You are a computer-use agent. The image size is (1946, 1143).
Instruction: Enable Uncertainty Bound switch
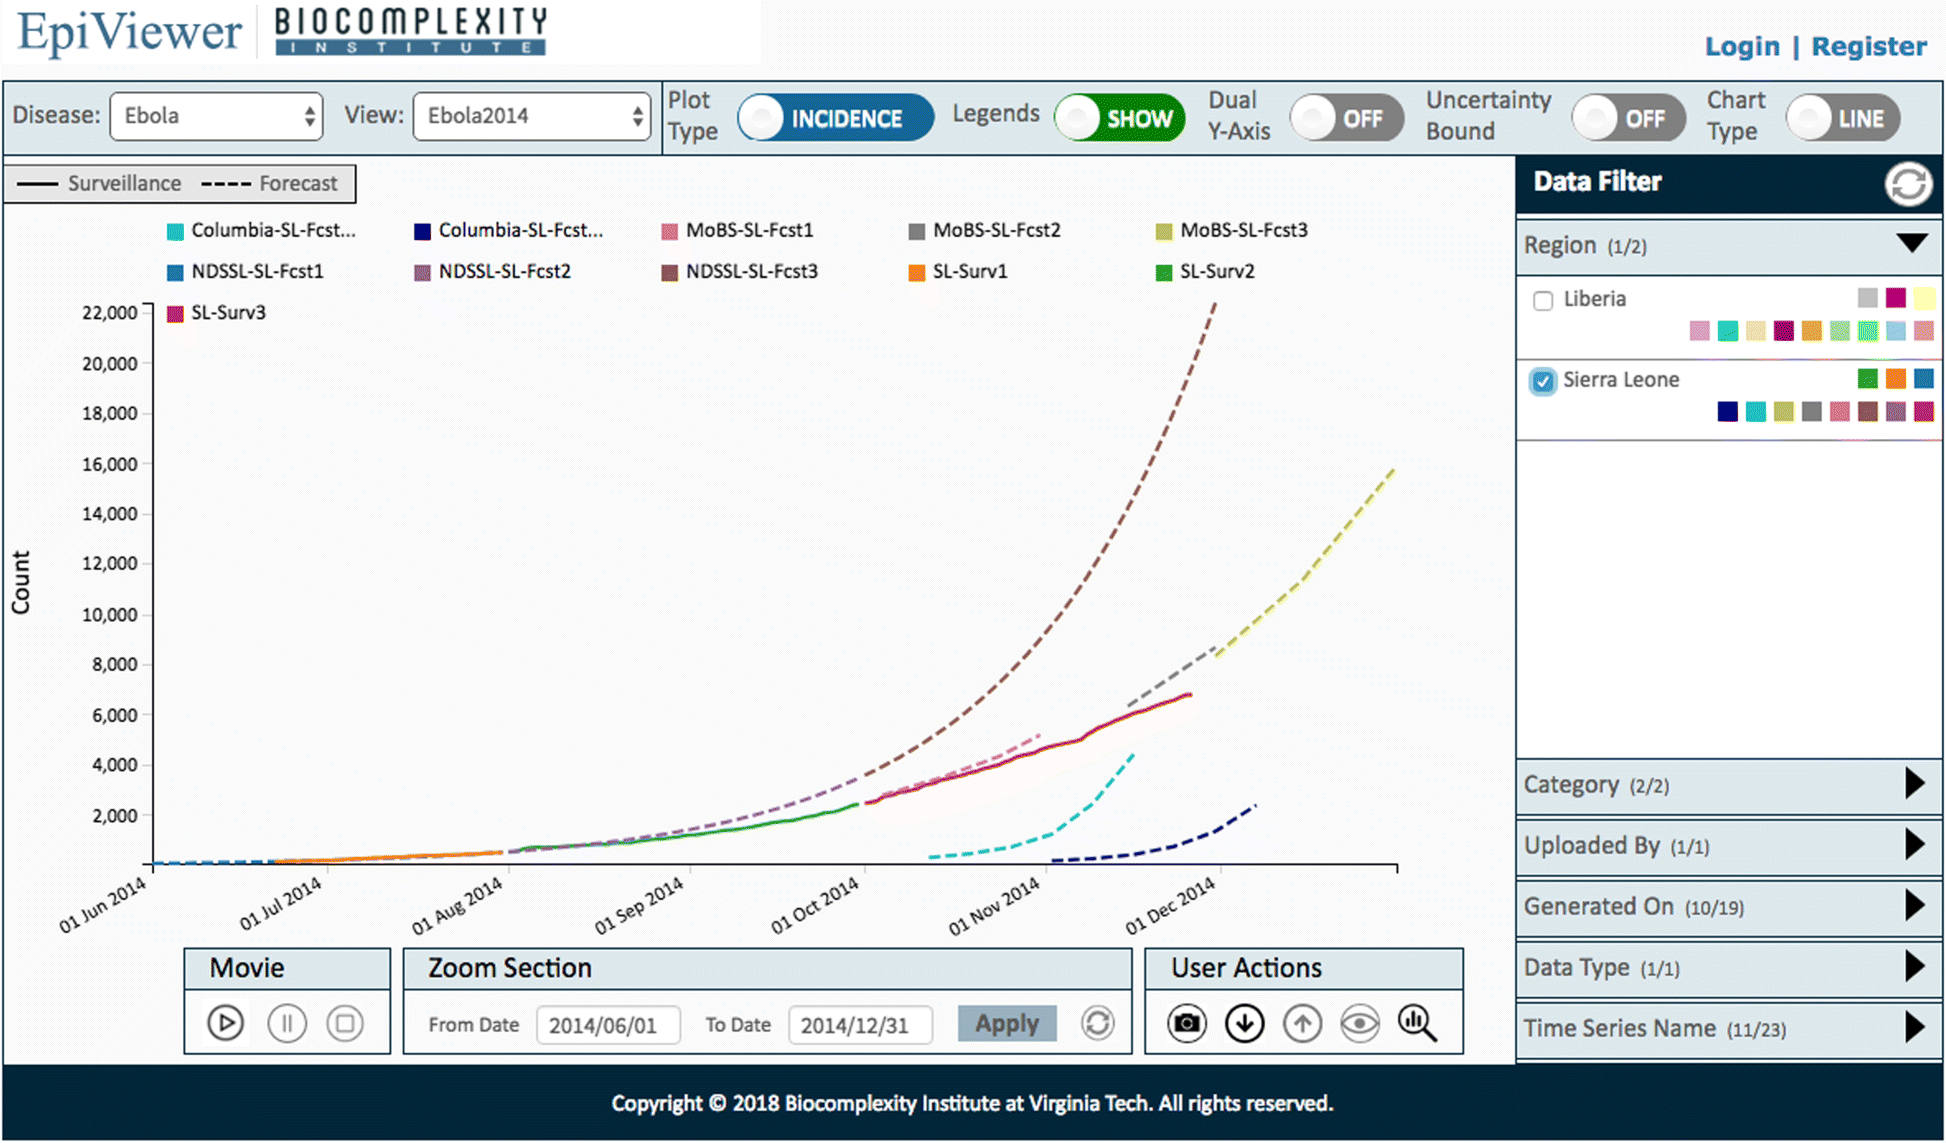click(x=1629, y=118)
